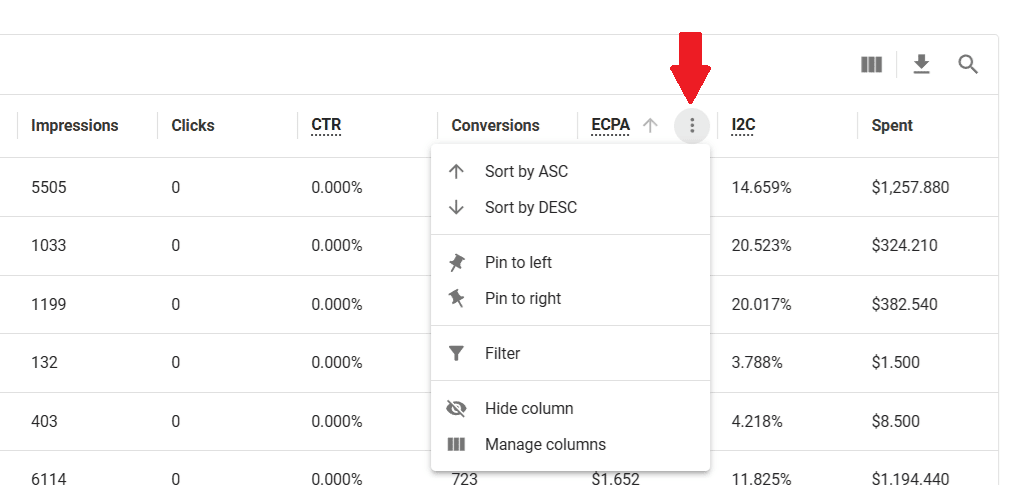Click the ECPA ascending sort arrow
The width and height of the screenshot is (1035, 485).
pos(651,126)
